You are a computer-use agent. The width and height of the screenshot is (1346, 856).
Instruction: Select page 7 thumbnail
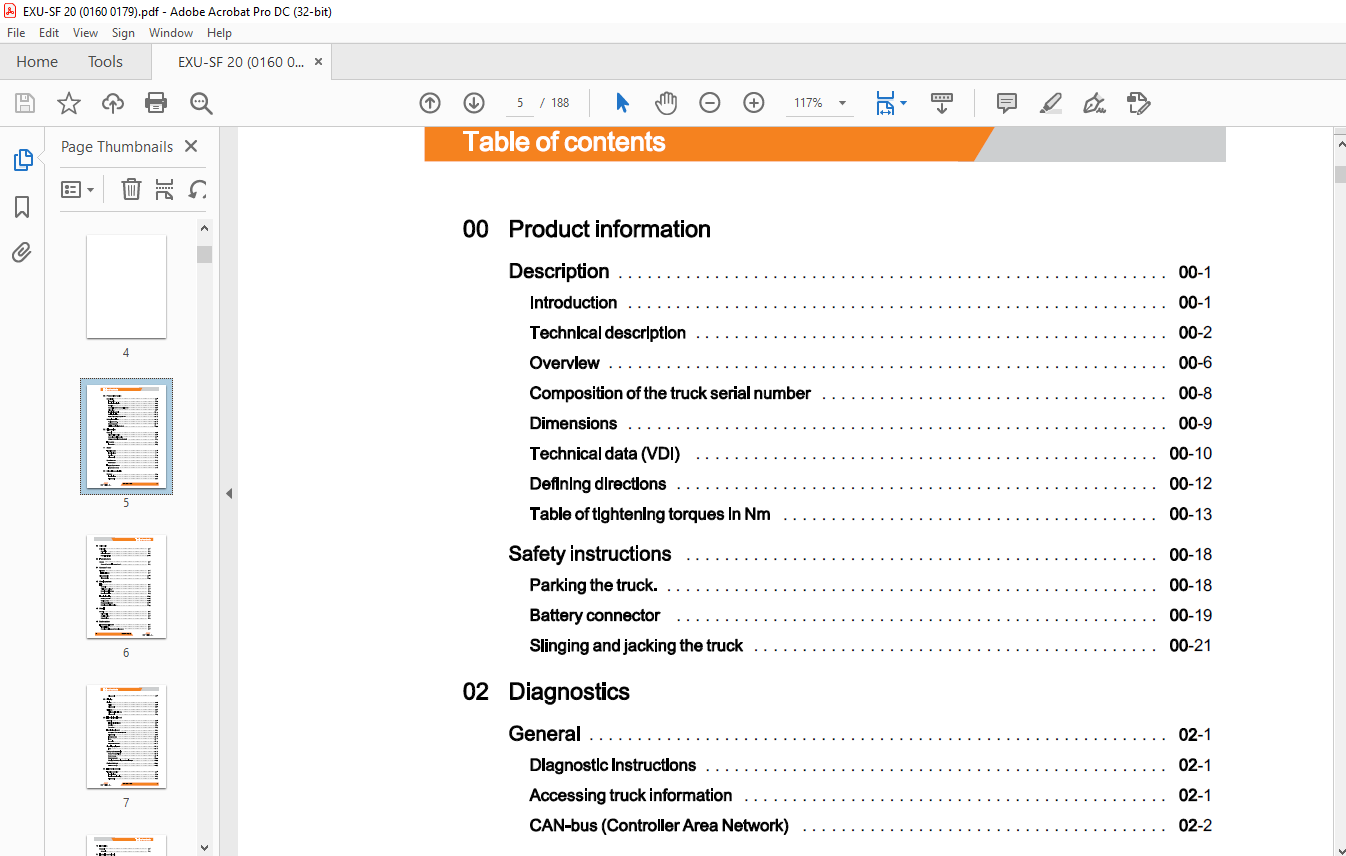pos(126,736)
